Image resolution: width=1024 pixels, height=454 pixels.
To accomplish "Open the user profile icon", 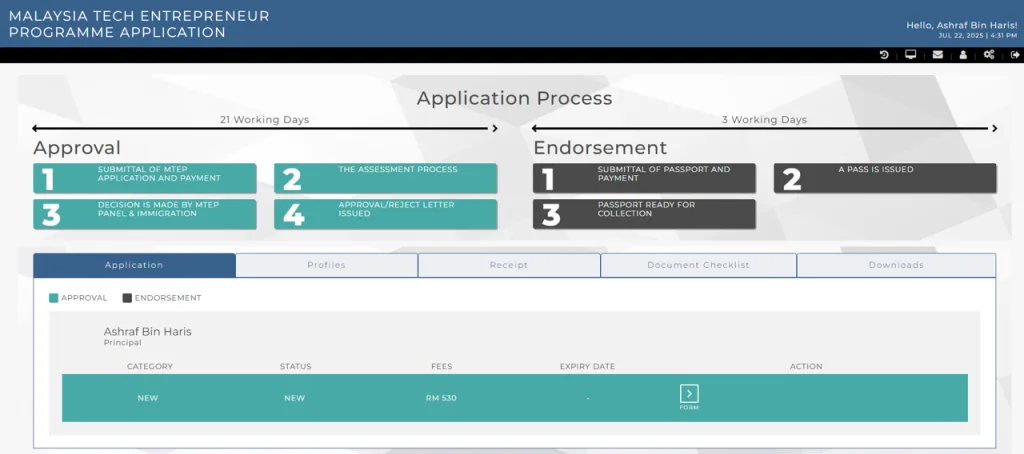I will click(963, 55).
